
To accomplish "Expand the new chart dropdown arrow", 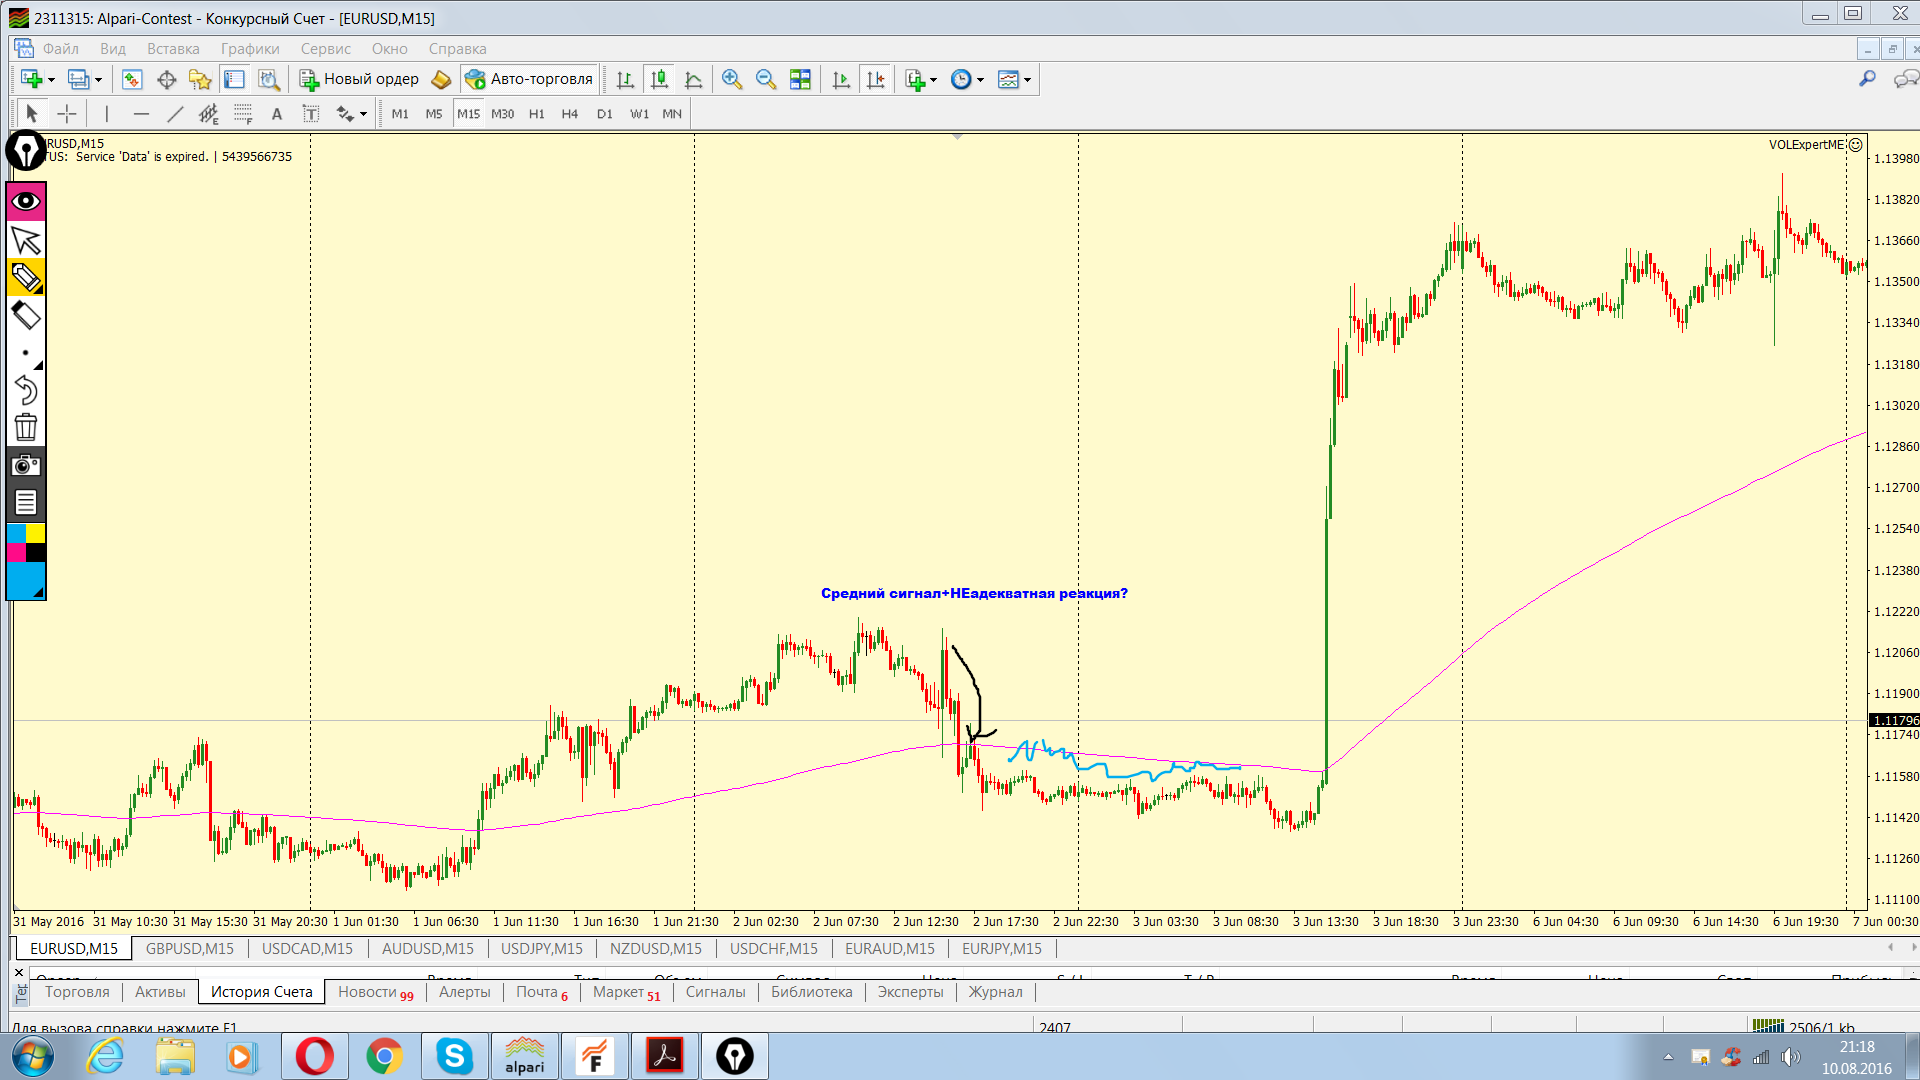I will coord(51,80).
